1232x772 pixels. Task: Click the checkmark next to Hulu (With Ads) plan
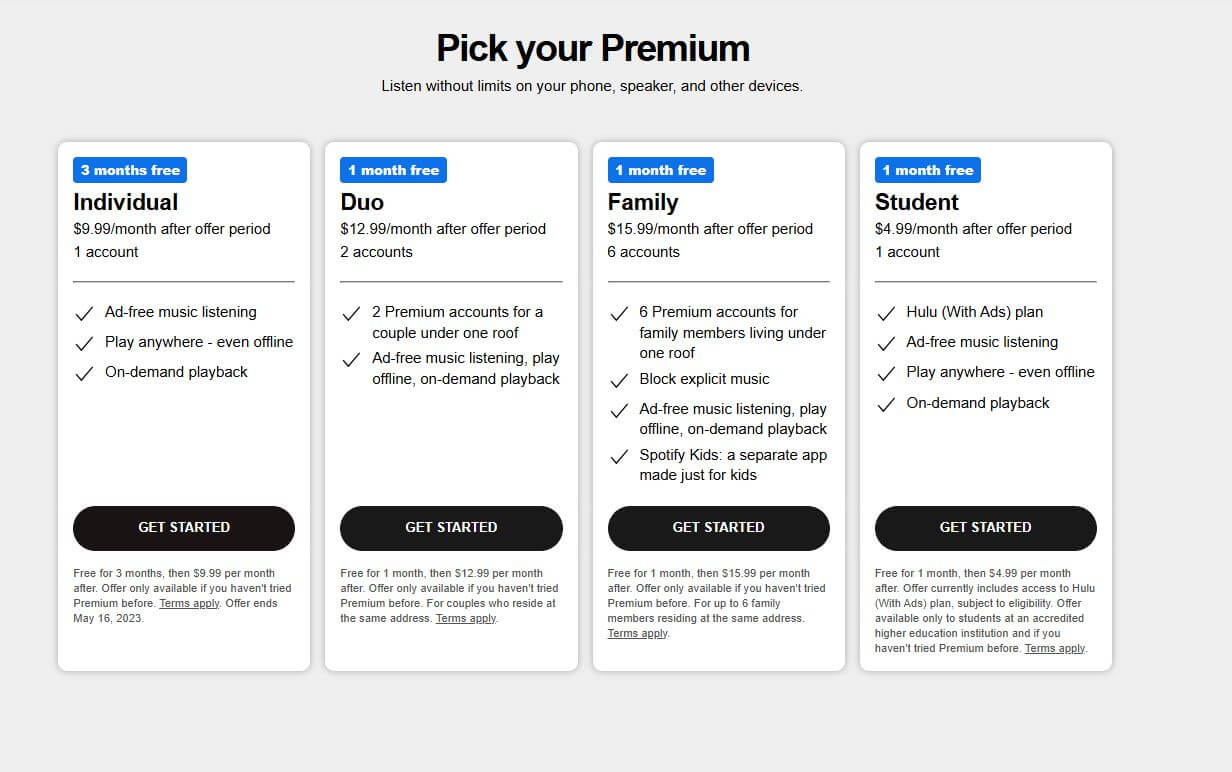[886, 312]
